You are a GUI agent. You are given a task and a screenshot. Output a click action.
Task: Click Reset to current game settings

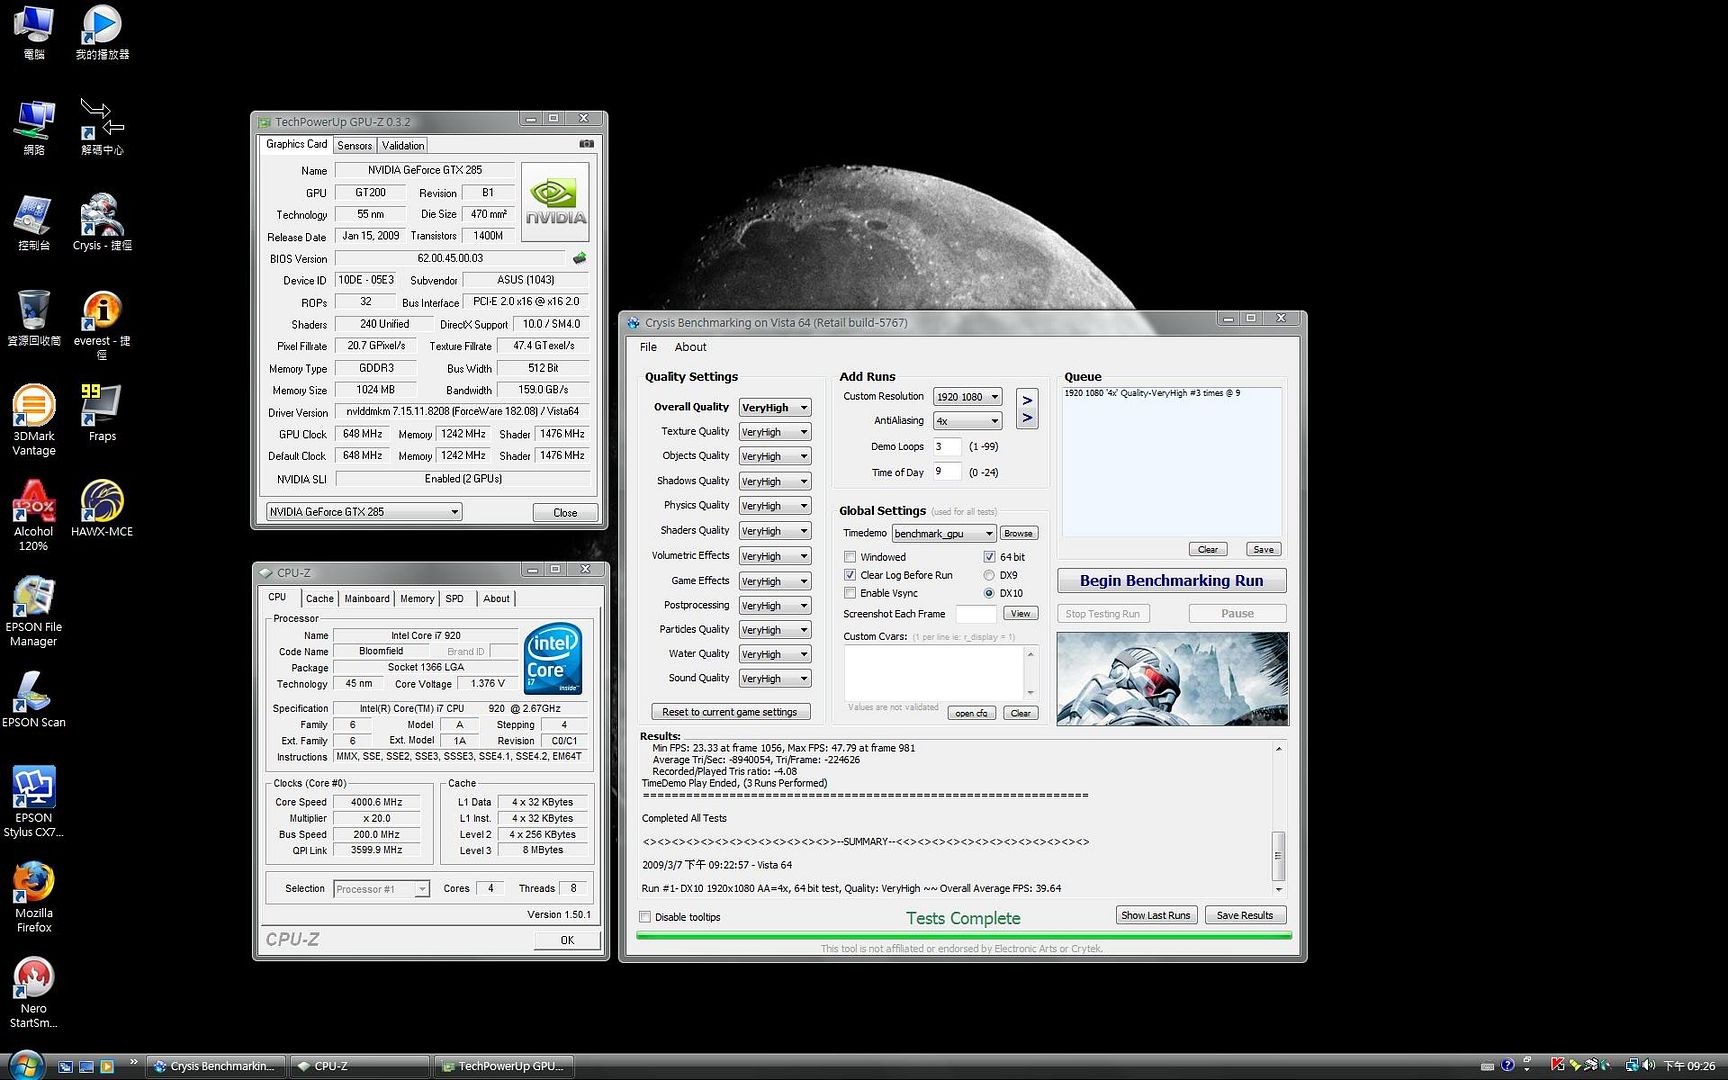pos(730,712)
